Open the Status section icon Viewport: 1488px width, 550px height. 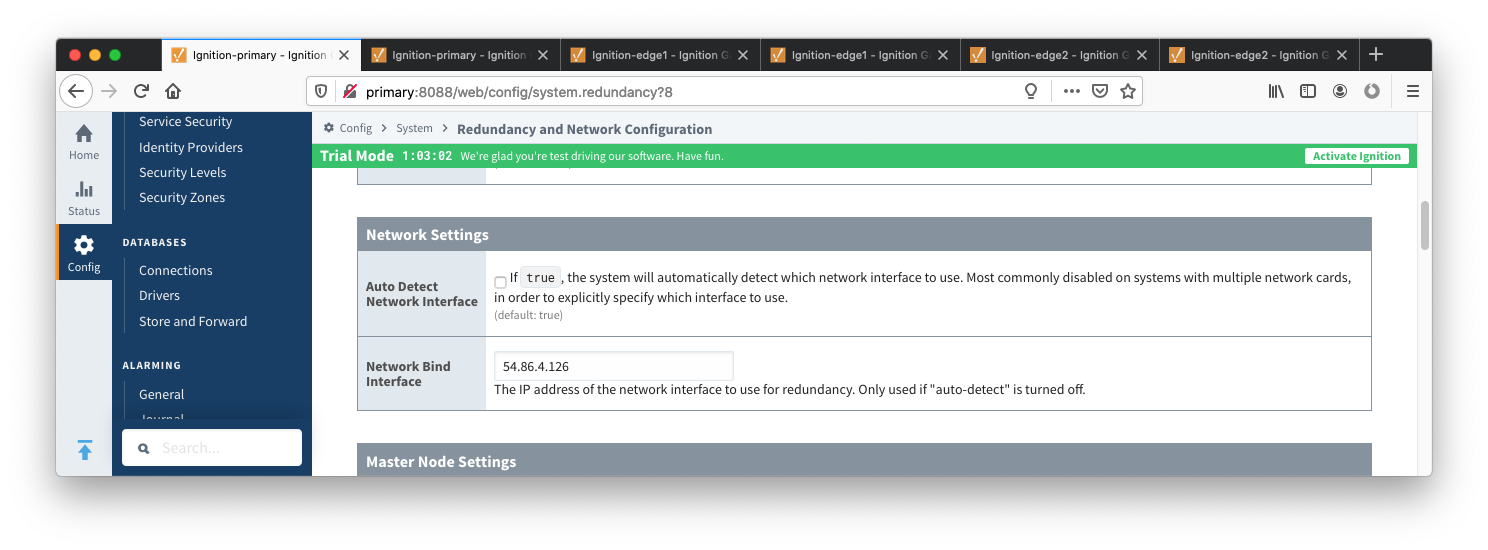pyautogui.click(x=84, y=189)
